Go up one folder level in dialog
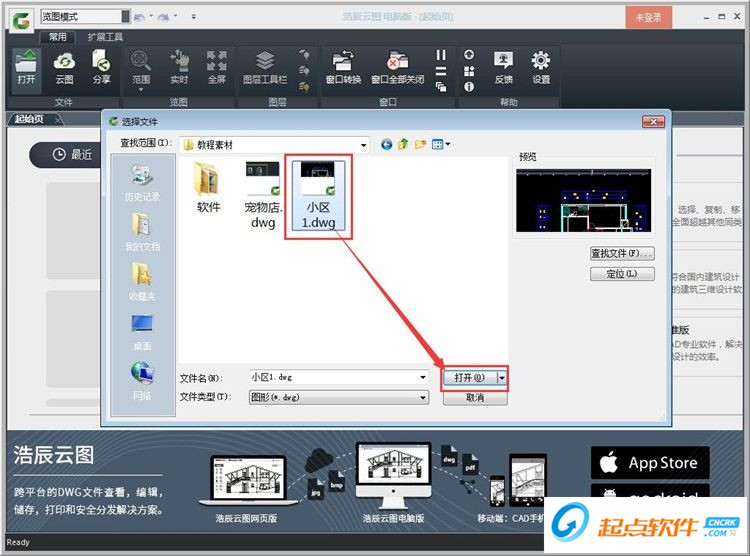 (403, 144)
